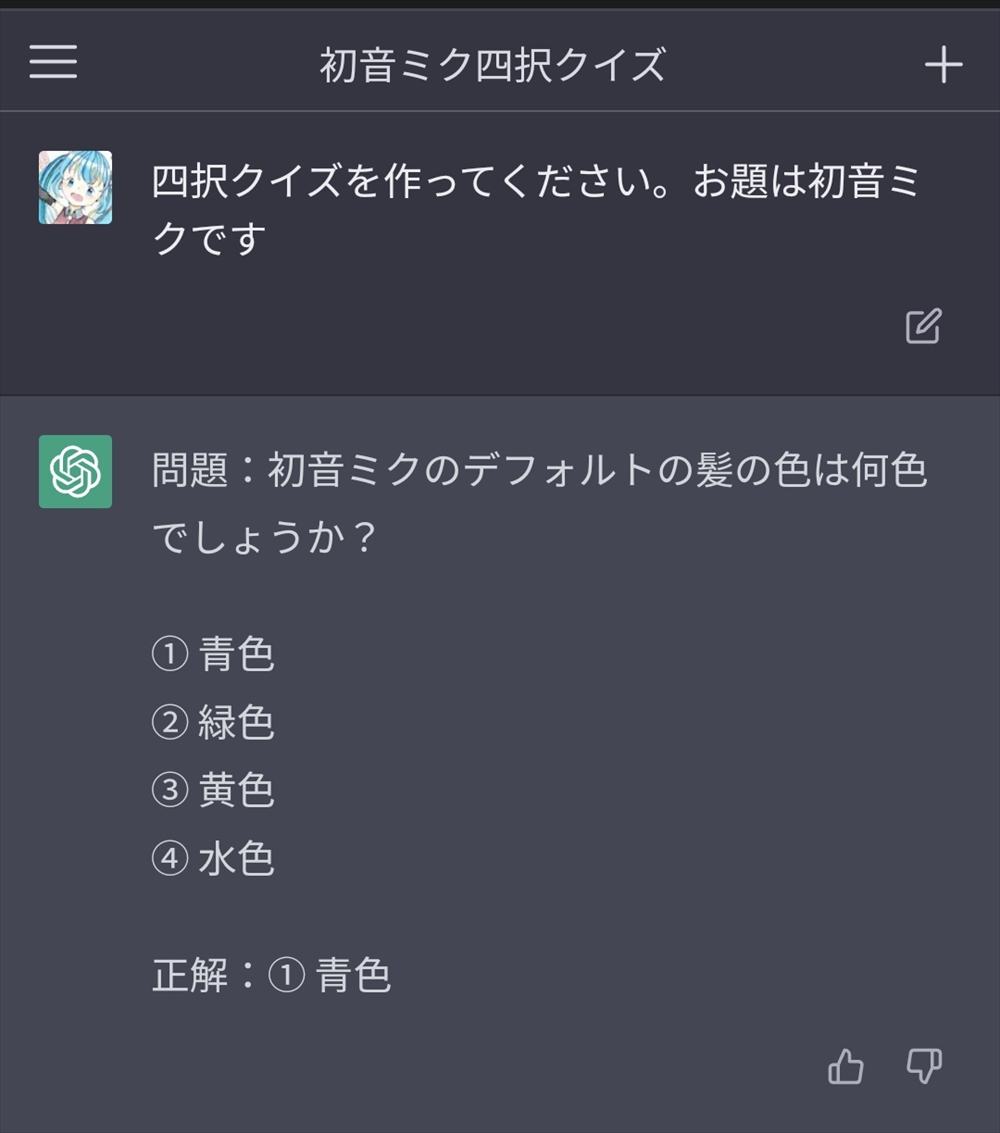
Task: Select answer option ④ 水色
Action: click(x=213, y=859)
